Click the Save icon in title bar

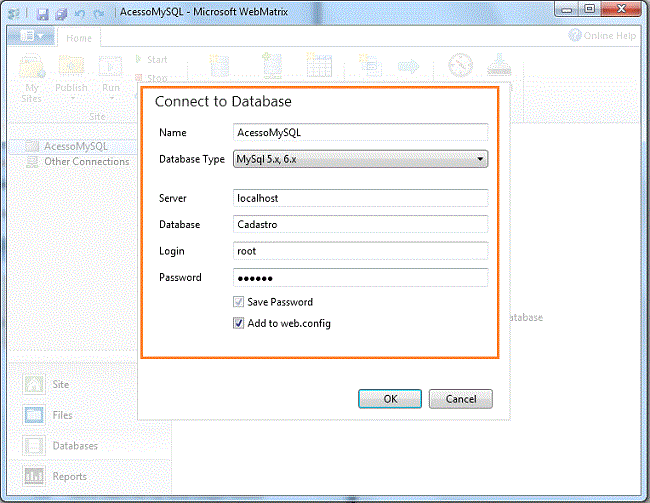(x=42, y=14)
